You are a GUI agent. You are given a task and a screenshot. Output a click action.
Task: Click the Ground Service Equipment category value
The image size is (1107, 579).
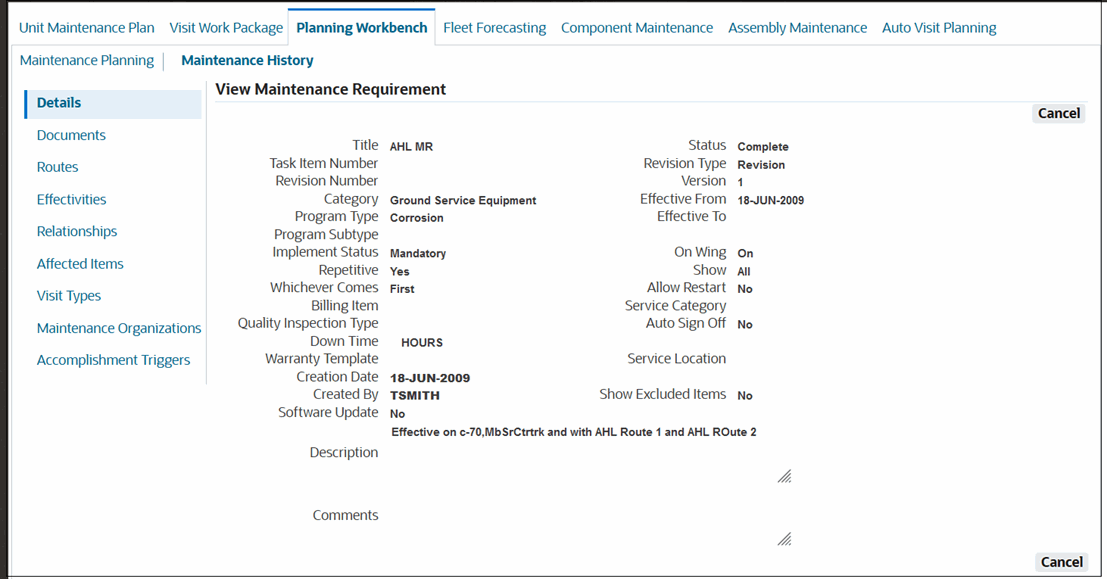coord(463,201)
